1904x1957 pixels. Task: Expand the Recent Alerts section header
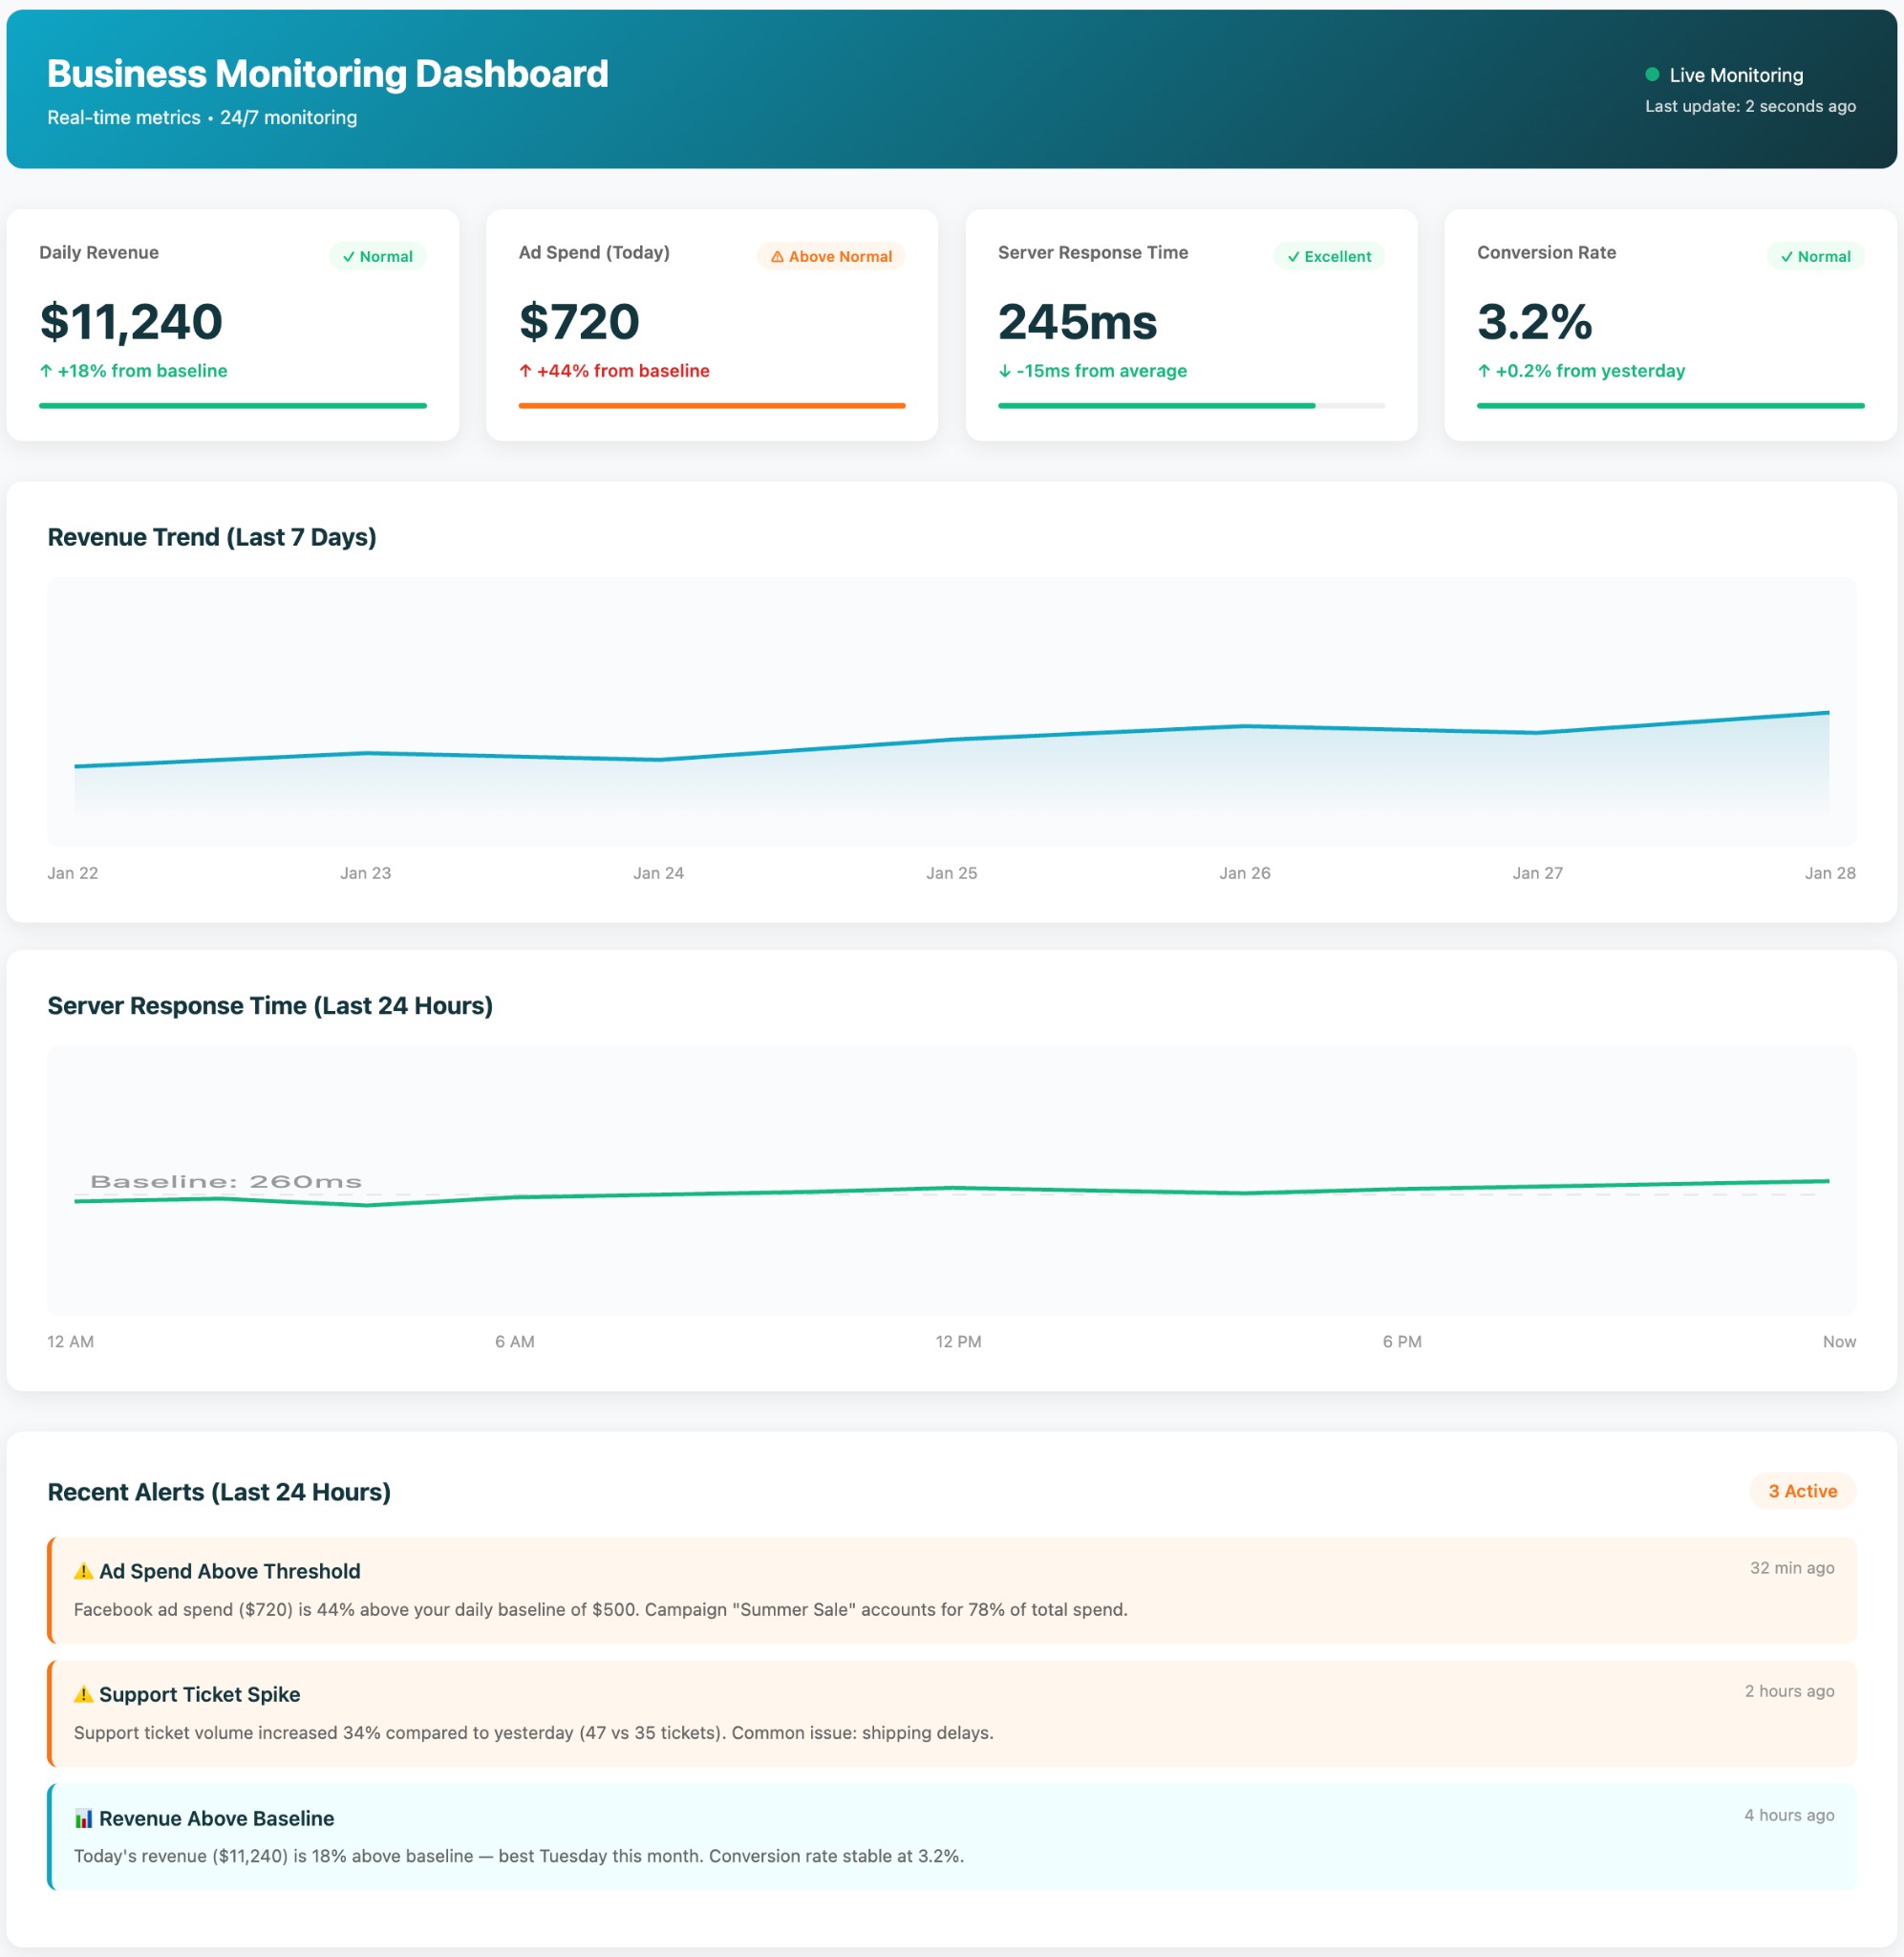(x=219, y=1491)
